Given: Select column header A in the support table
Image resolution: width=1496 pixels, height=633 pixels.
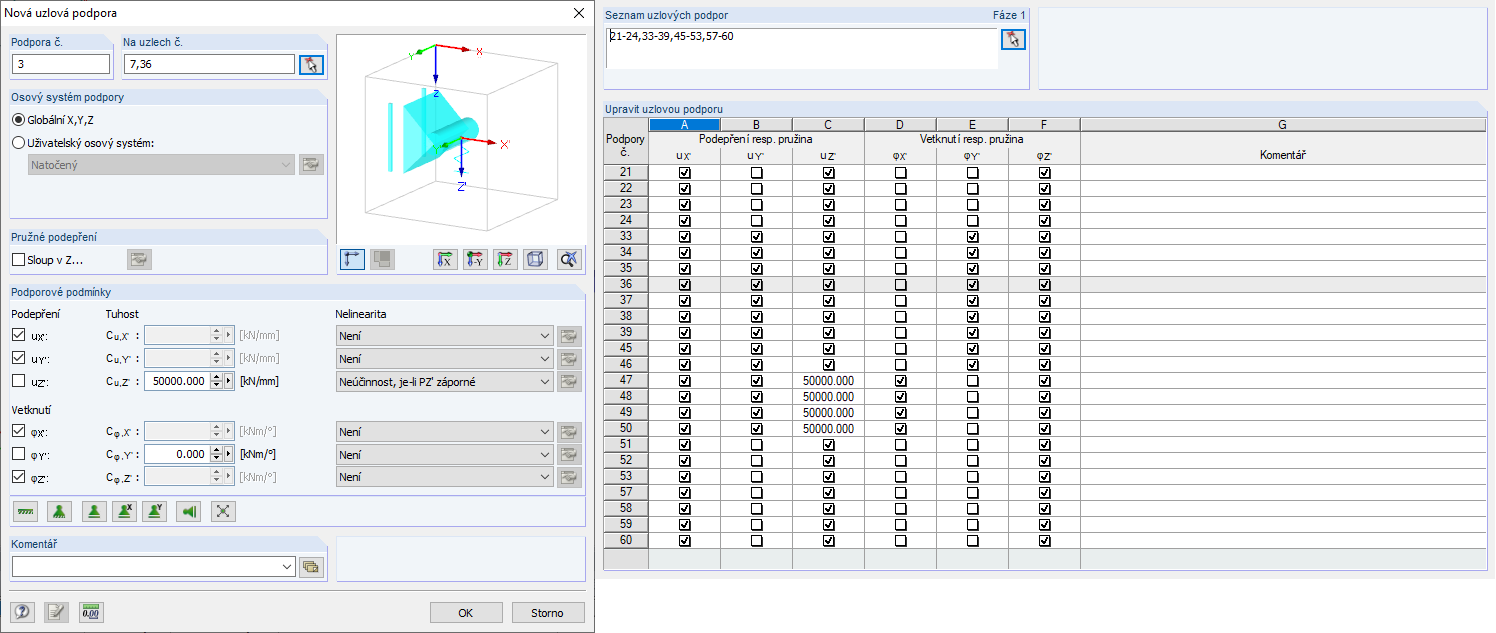Looking at the screenshot, I should (685, 125).
